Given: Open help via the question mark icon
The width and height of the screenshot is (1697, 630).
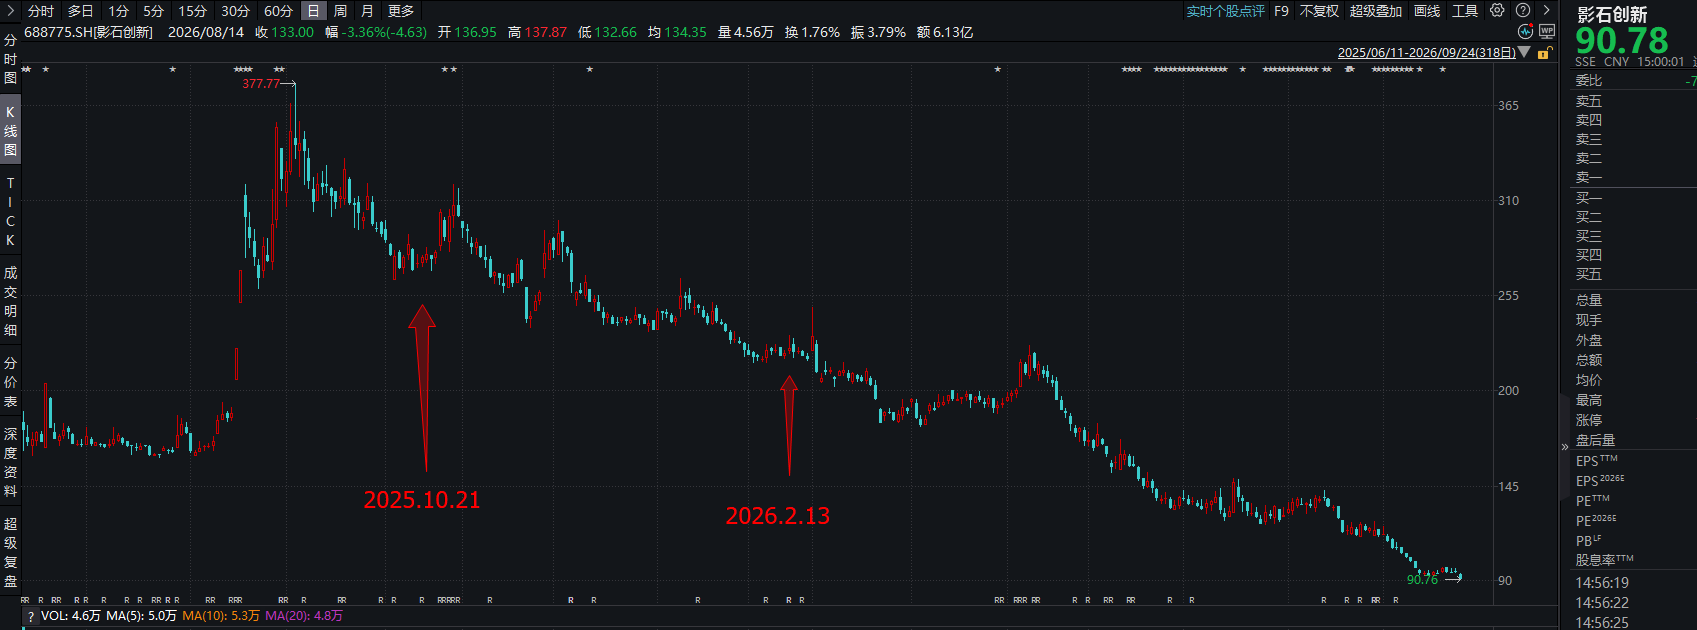Looking at the screenshot, I should tap(1523, 10).
